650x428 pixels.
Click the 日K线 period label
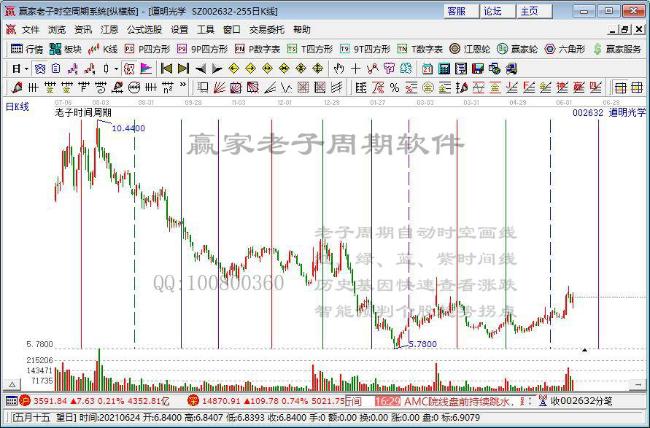pyautogui.click(x=17, y=107)
